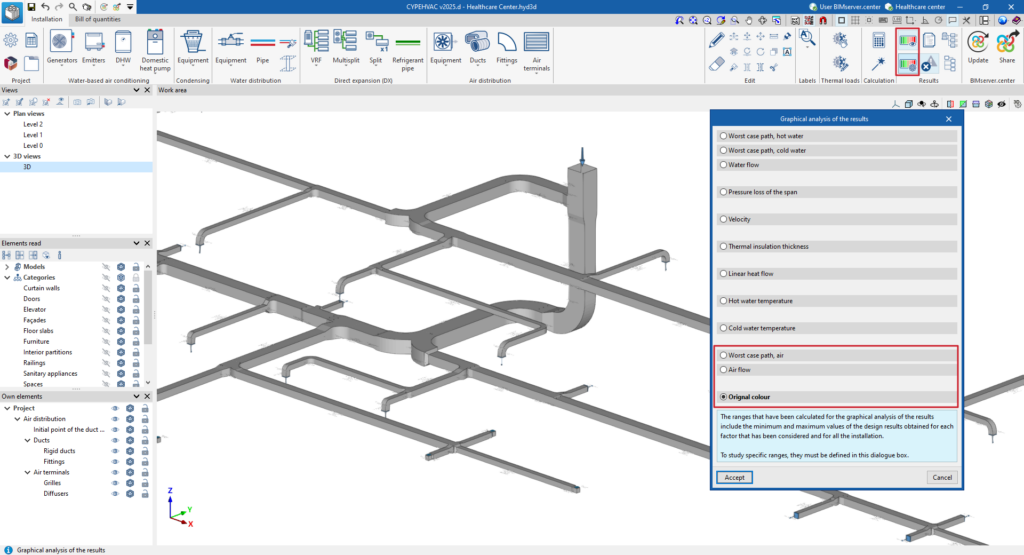Select Level 1 plan view

(x=33, y=135)
